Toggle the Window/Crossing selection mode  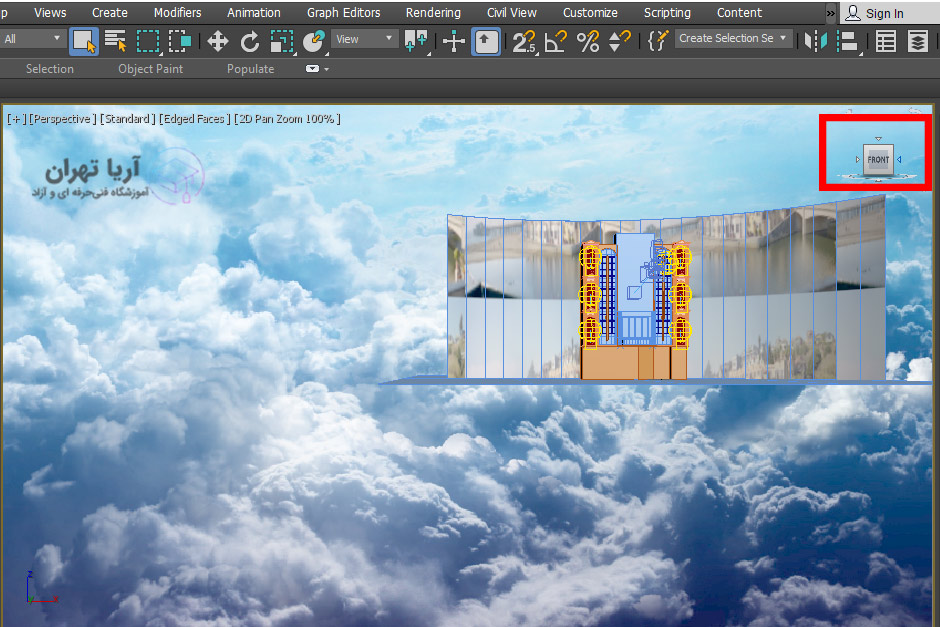tap(180, 41)
